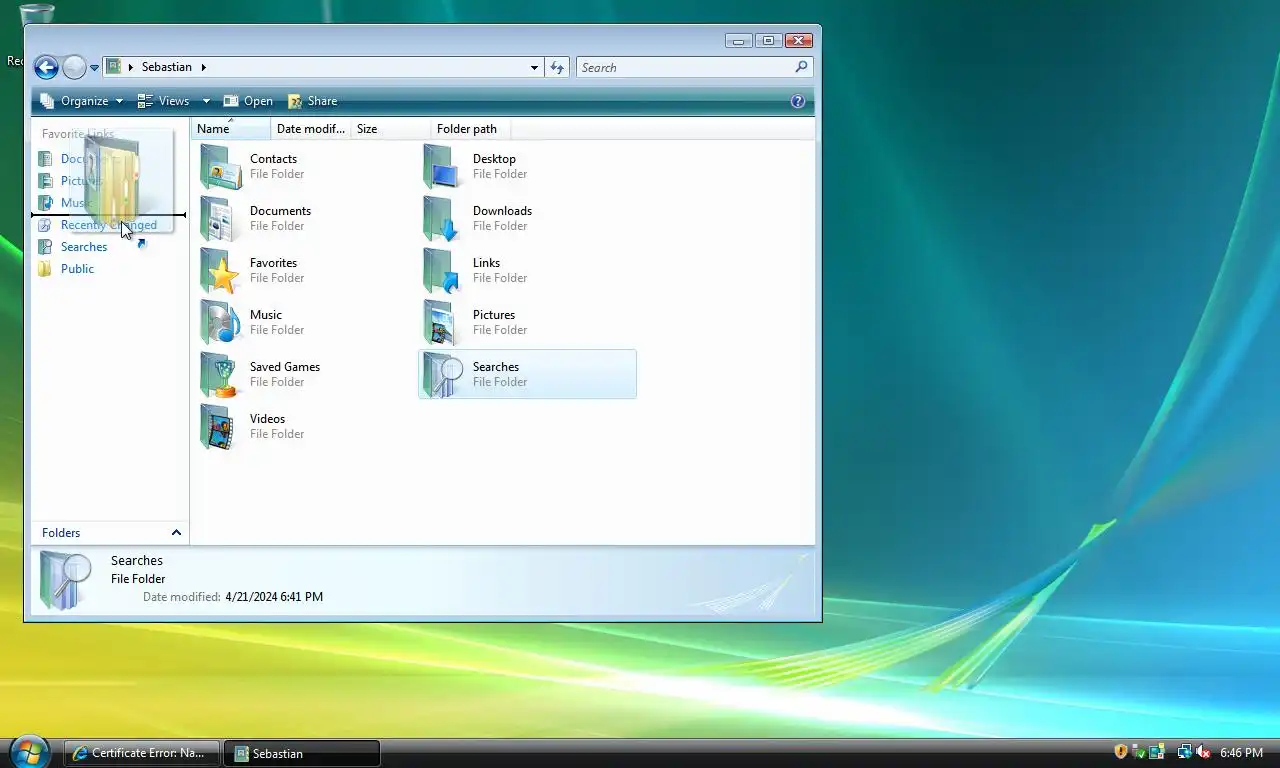1280x768 pixels.
Task: Select the Saved Games folder icon
Action: coord(221,374)
